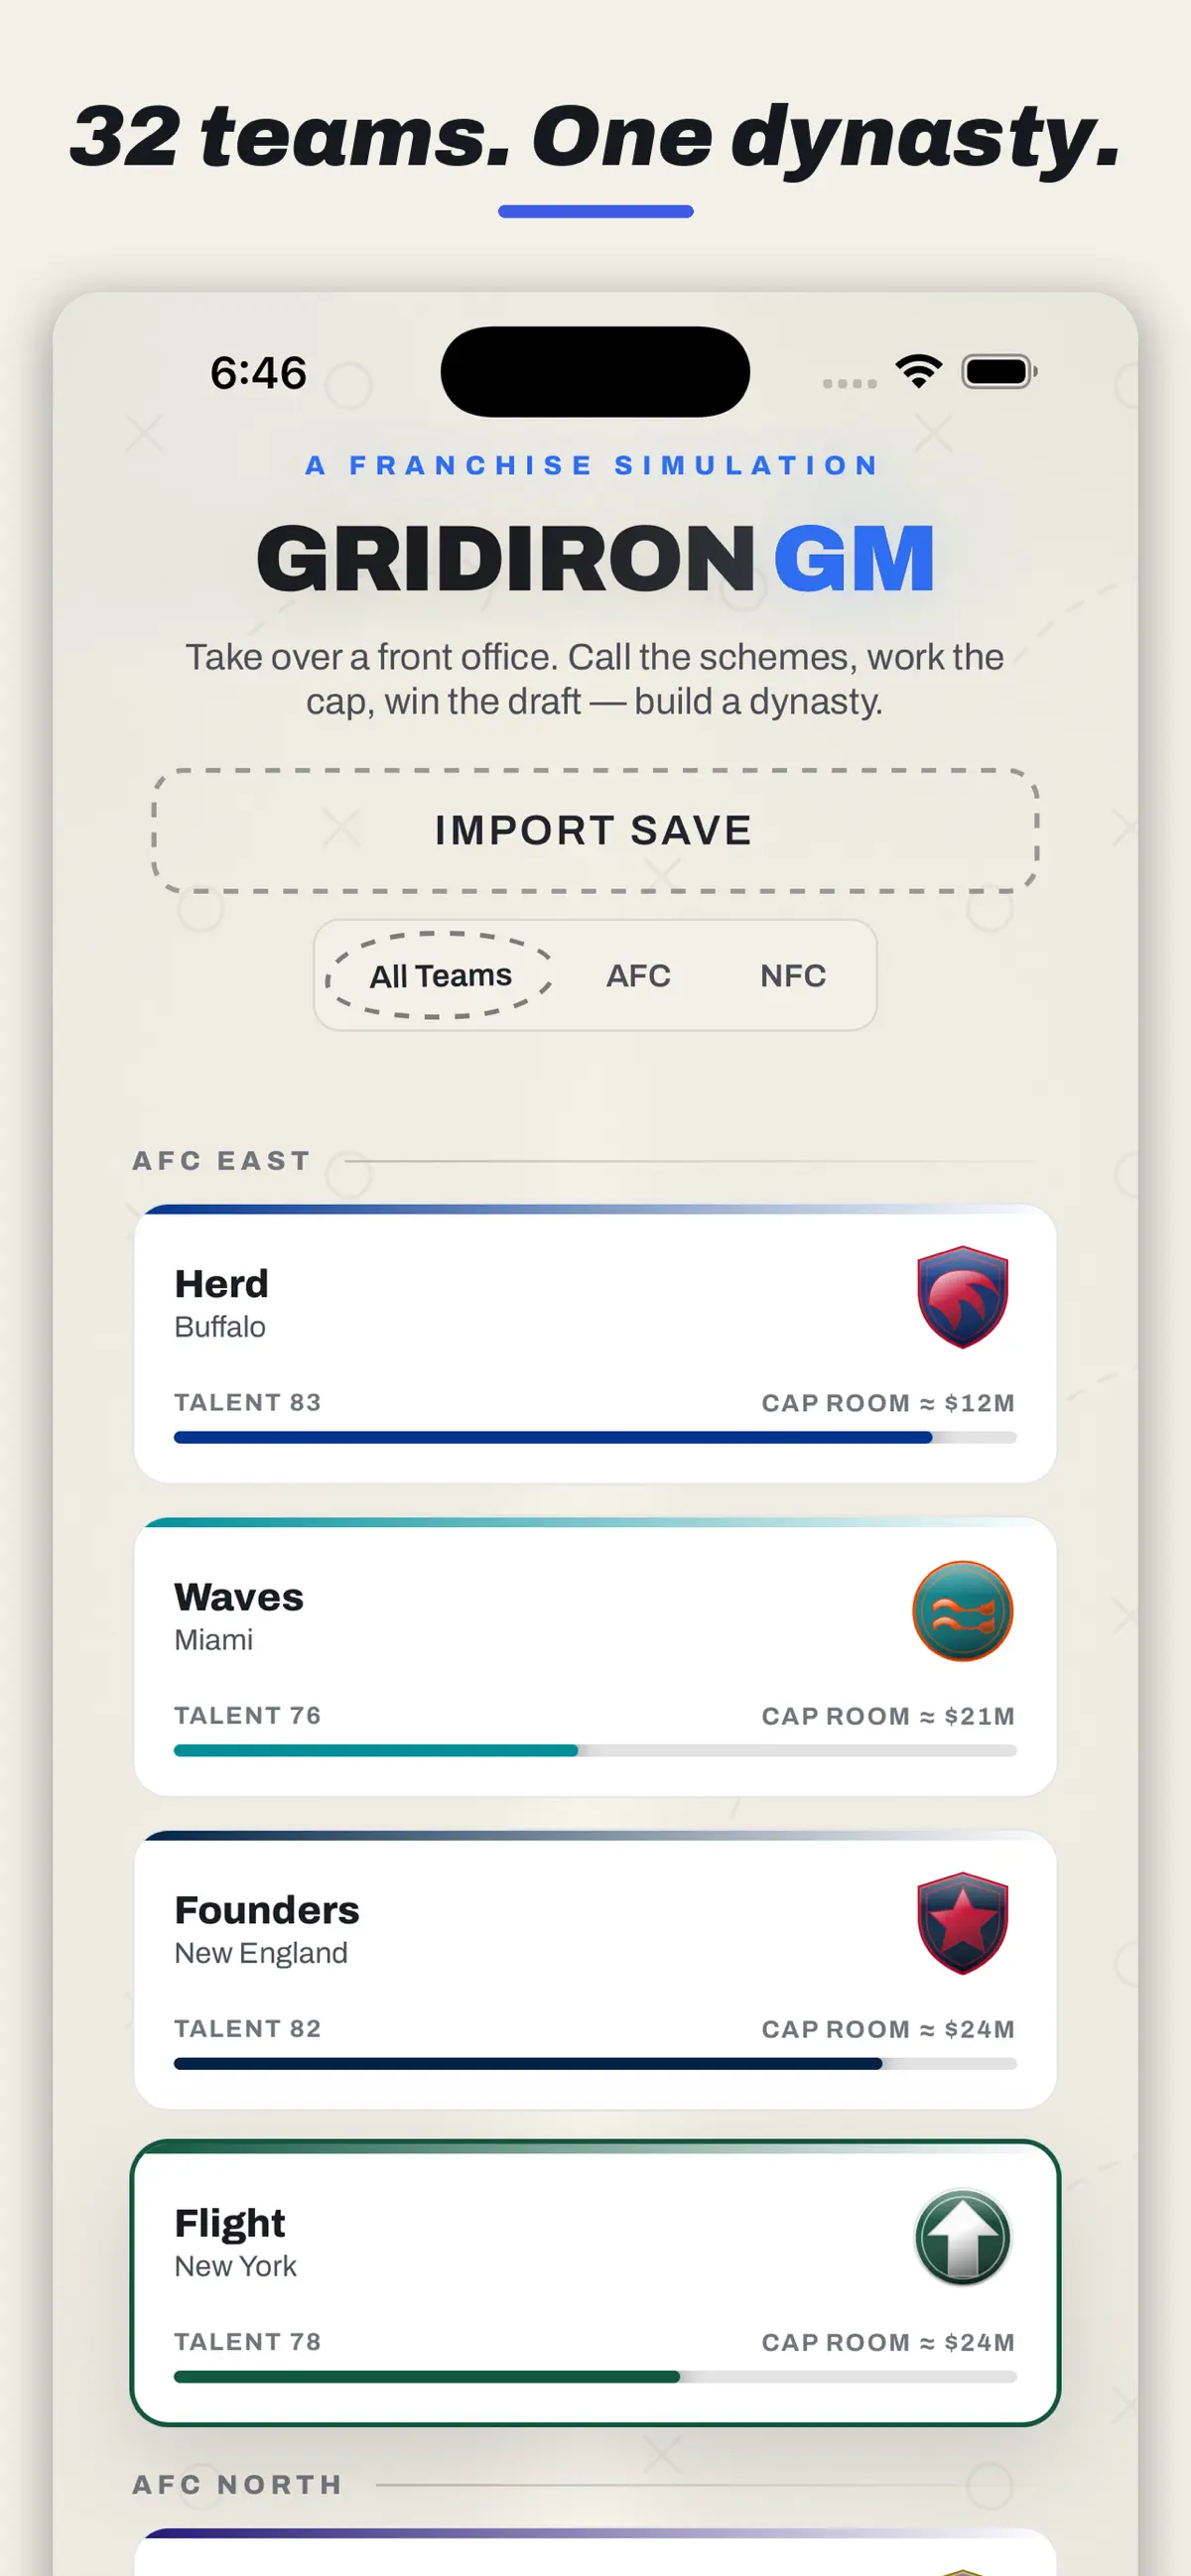Tap the Herd talent 83 progress bar
The image size is (1191, 2576).
[595, 1437]
